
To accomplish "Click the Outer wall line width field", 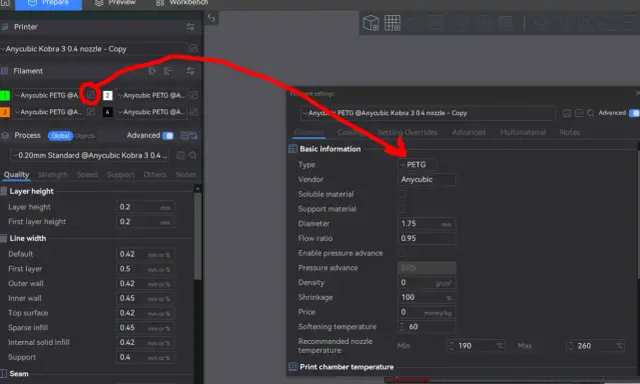I will [145, 284].
